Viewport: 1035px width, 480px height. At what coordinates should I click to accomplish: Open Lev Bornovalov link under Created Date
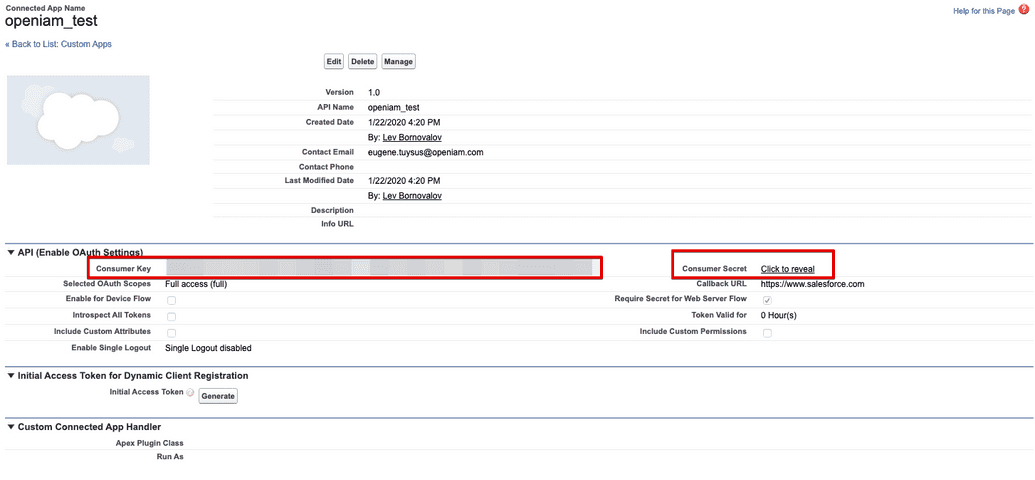click(x=412, y=137)
